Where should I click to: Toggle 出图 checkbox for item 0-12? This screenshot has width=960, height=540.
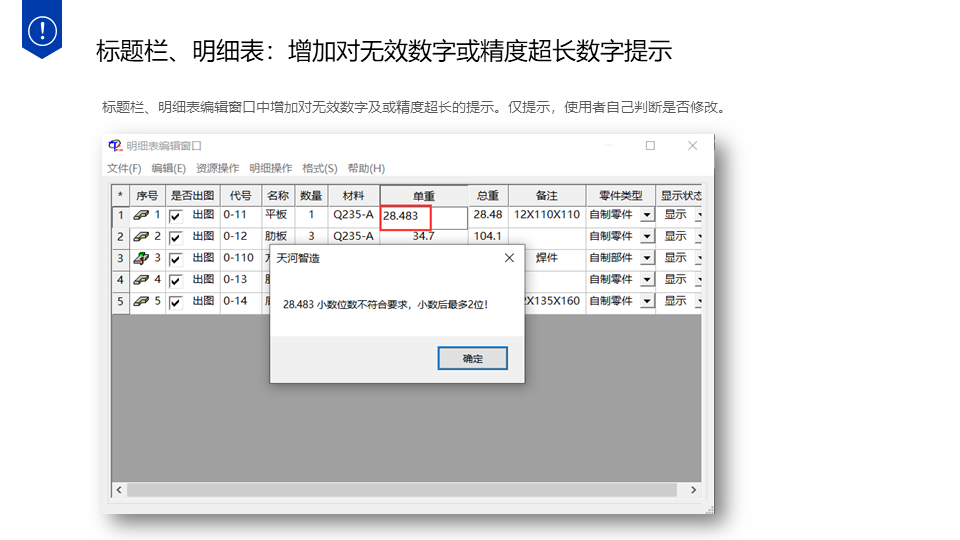pos(176,238)
